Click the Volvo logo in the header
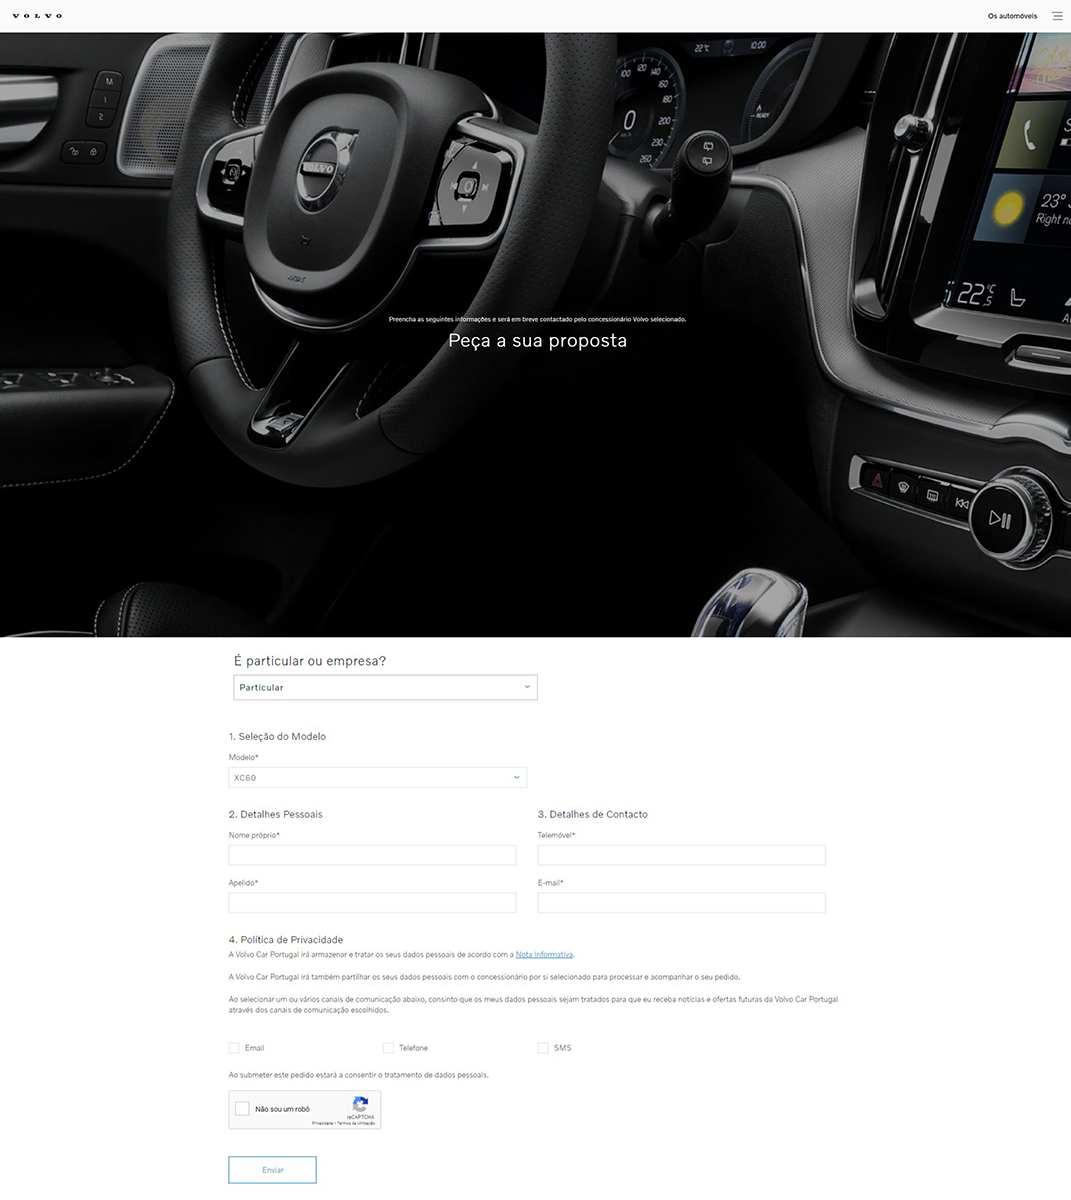1071x1200 pixels. [x=37, y=16]
